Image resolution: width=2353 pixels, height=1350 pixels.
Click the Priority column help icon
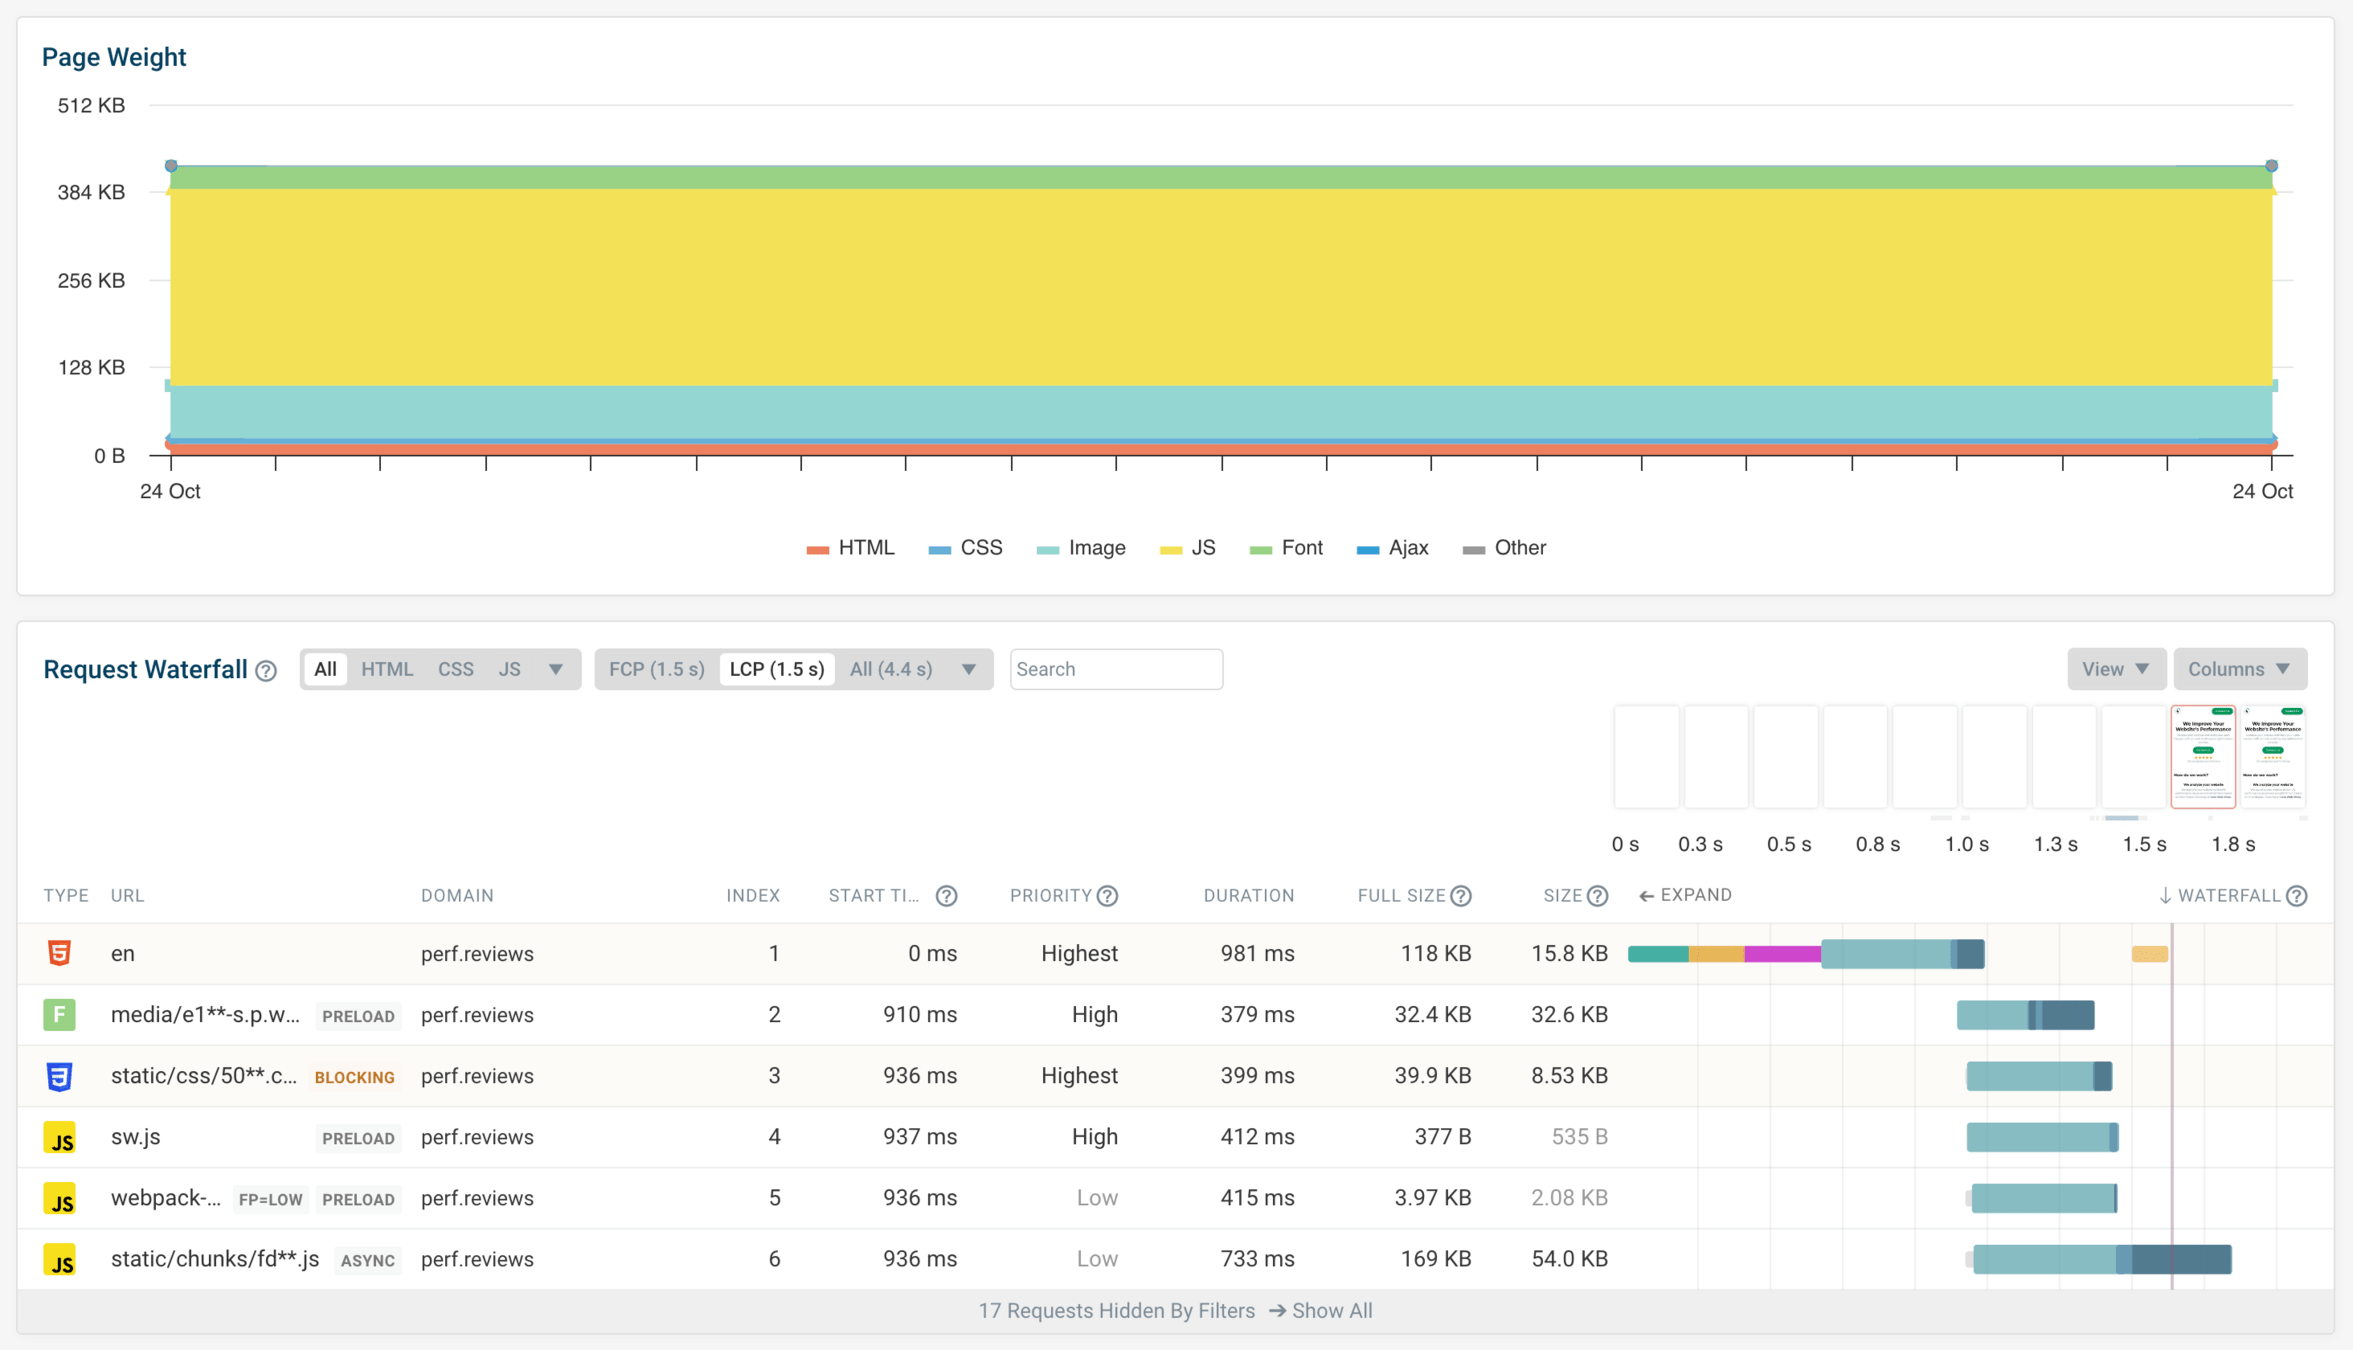[1107, 896]
